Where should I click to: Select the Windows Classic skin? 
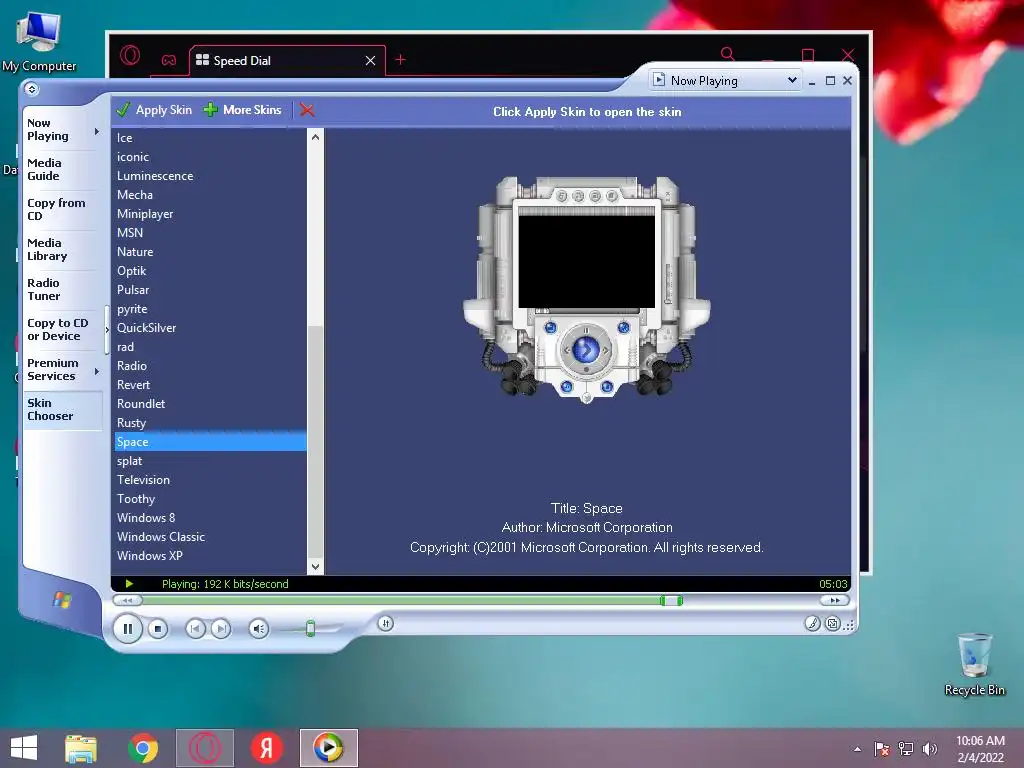[x=210, y=536]
